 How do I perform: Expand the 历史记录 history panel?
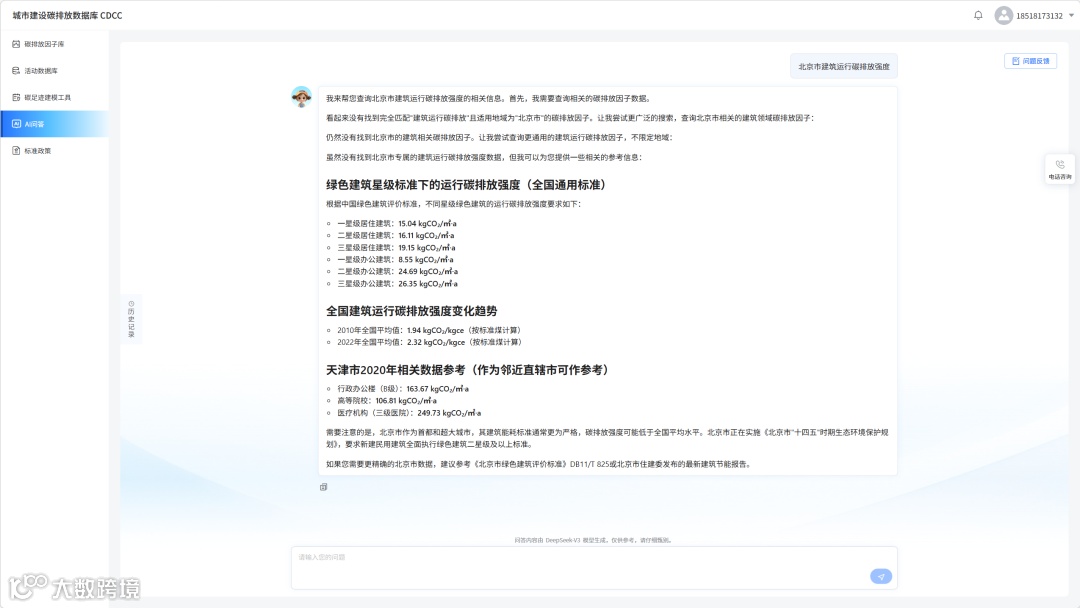click(131, 319)
